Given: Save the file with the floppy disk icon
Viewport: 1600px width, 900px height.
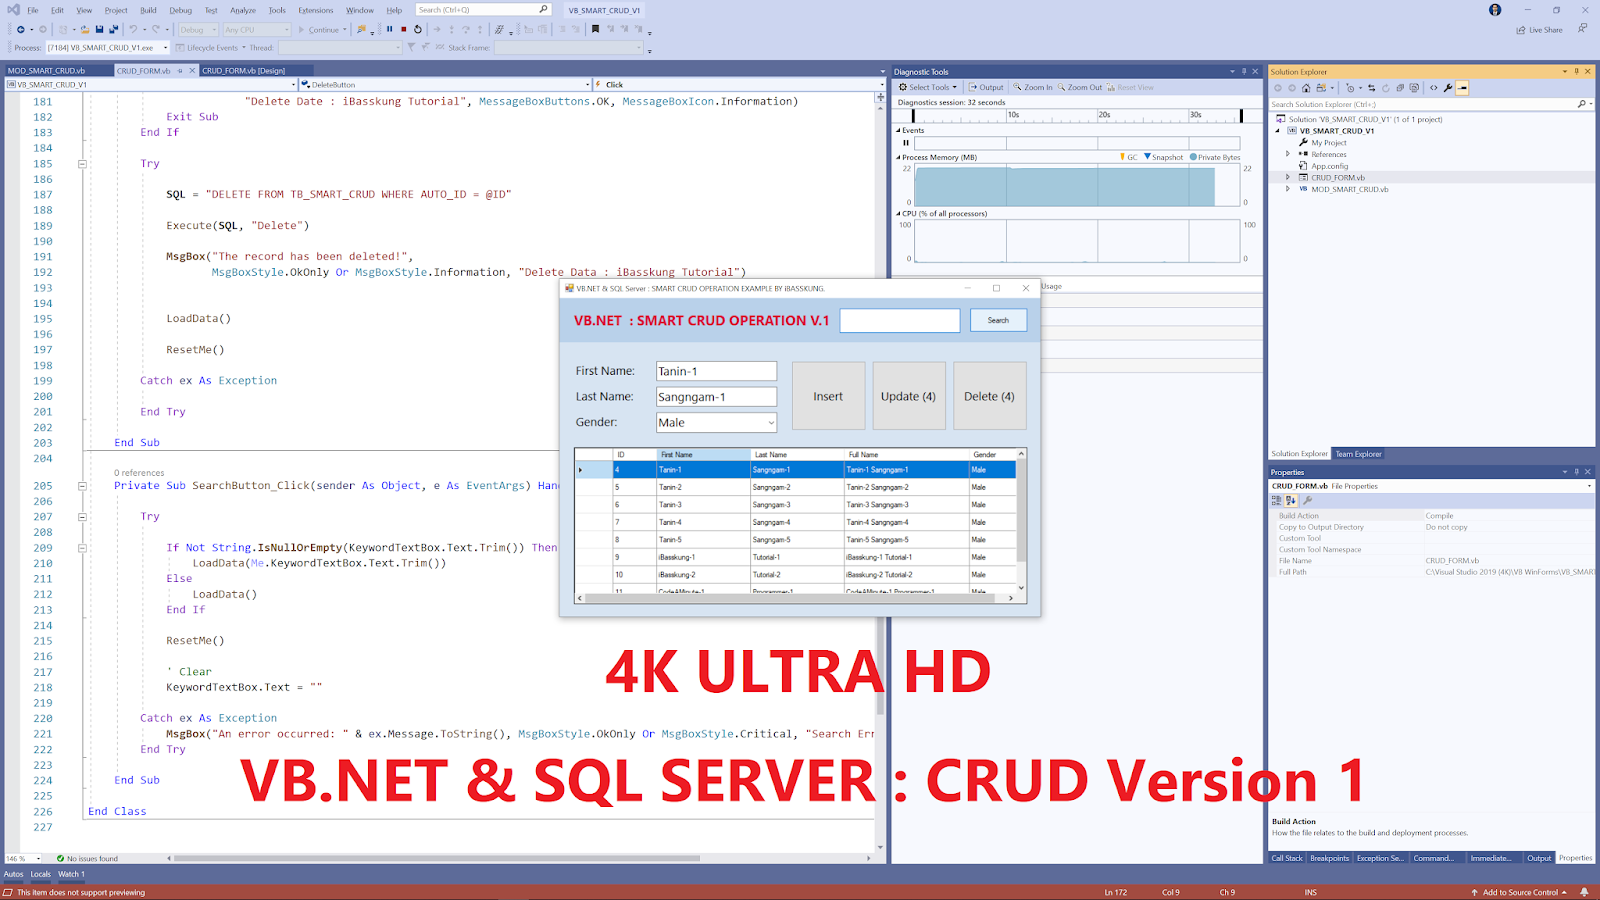Looking at the screenshot, I should click(x=99, y=29).
